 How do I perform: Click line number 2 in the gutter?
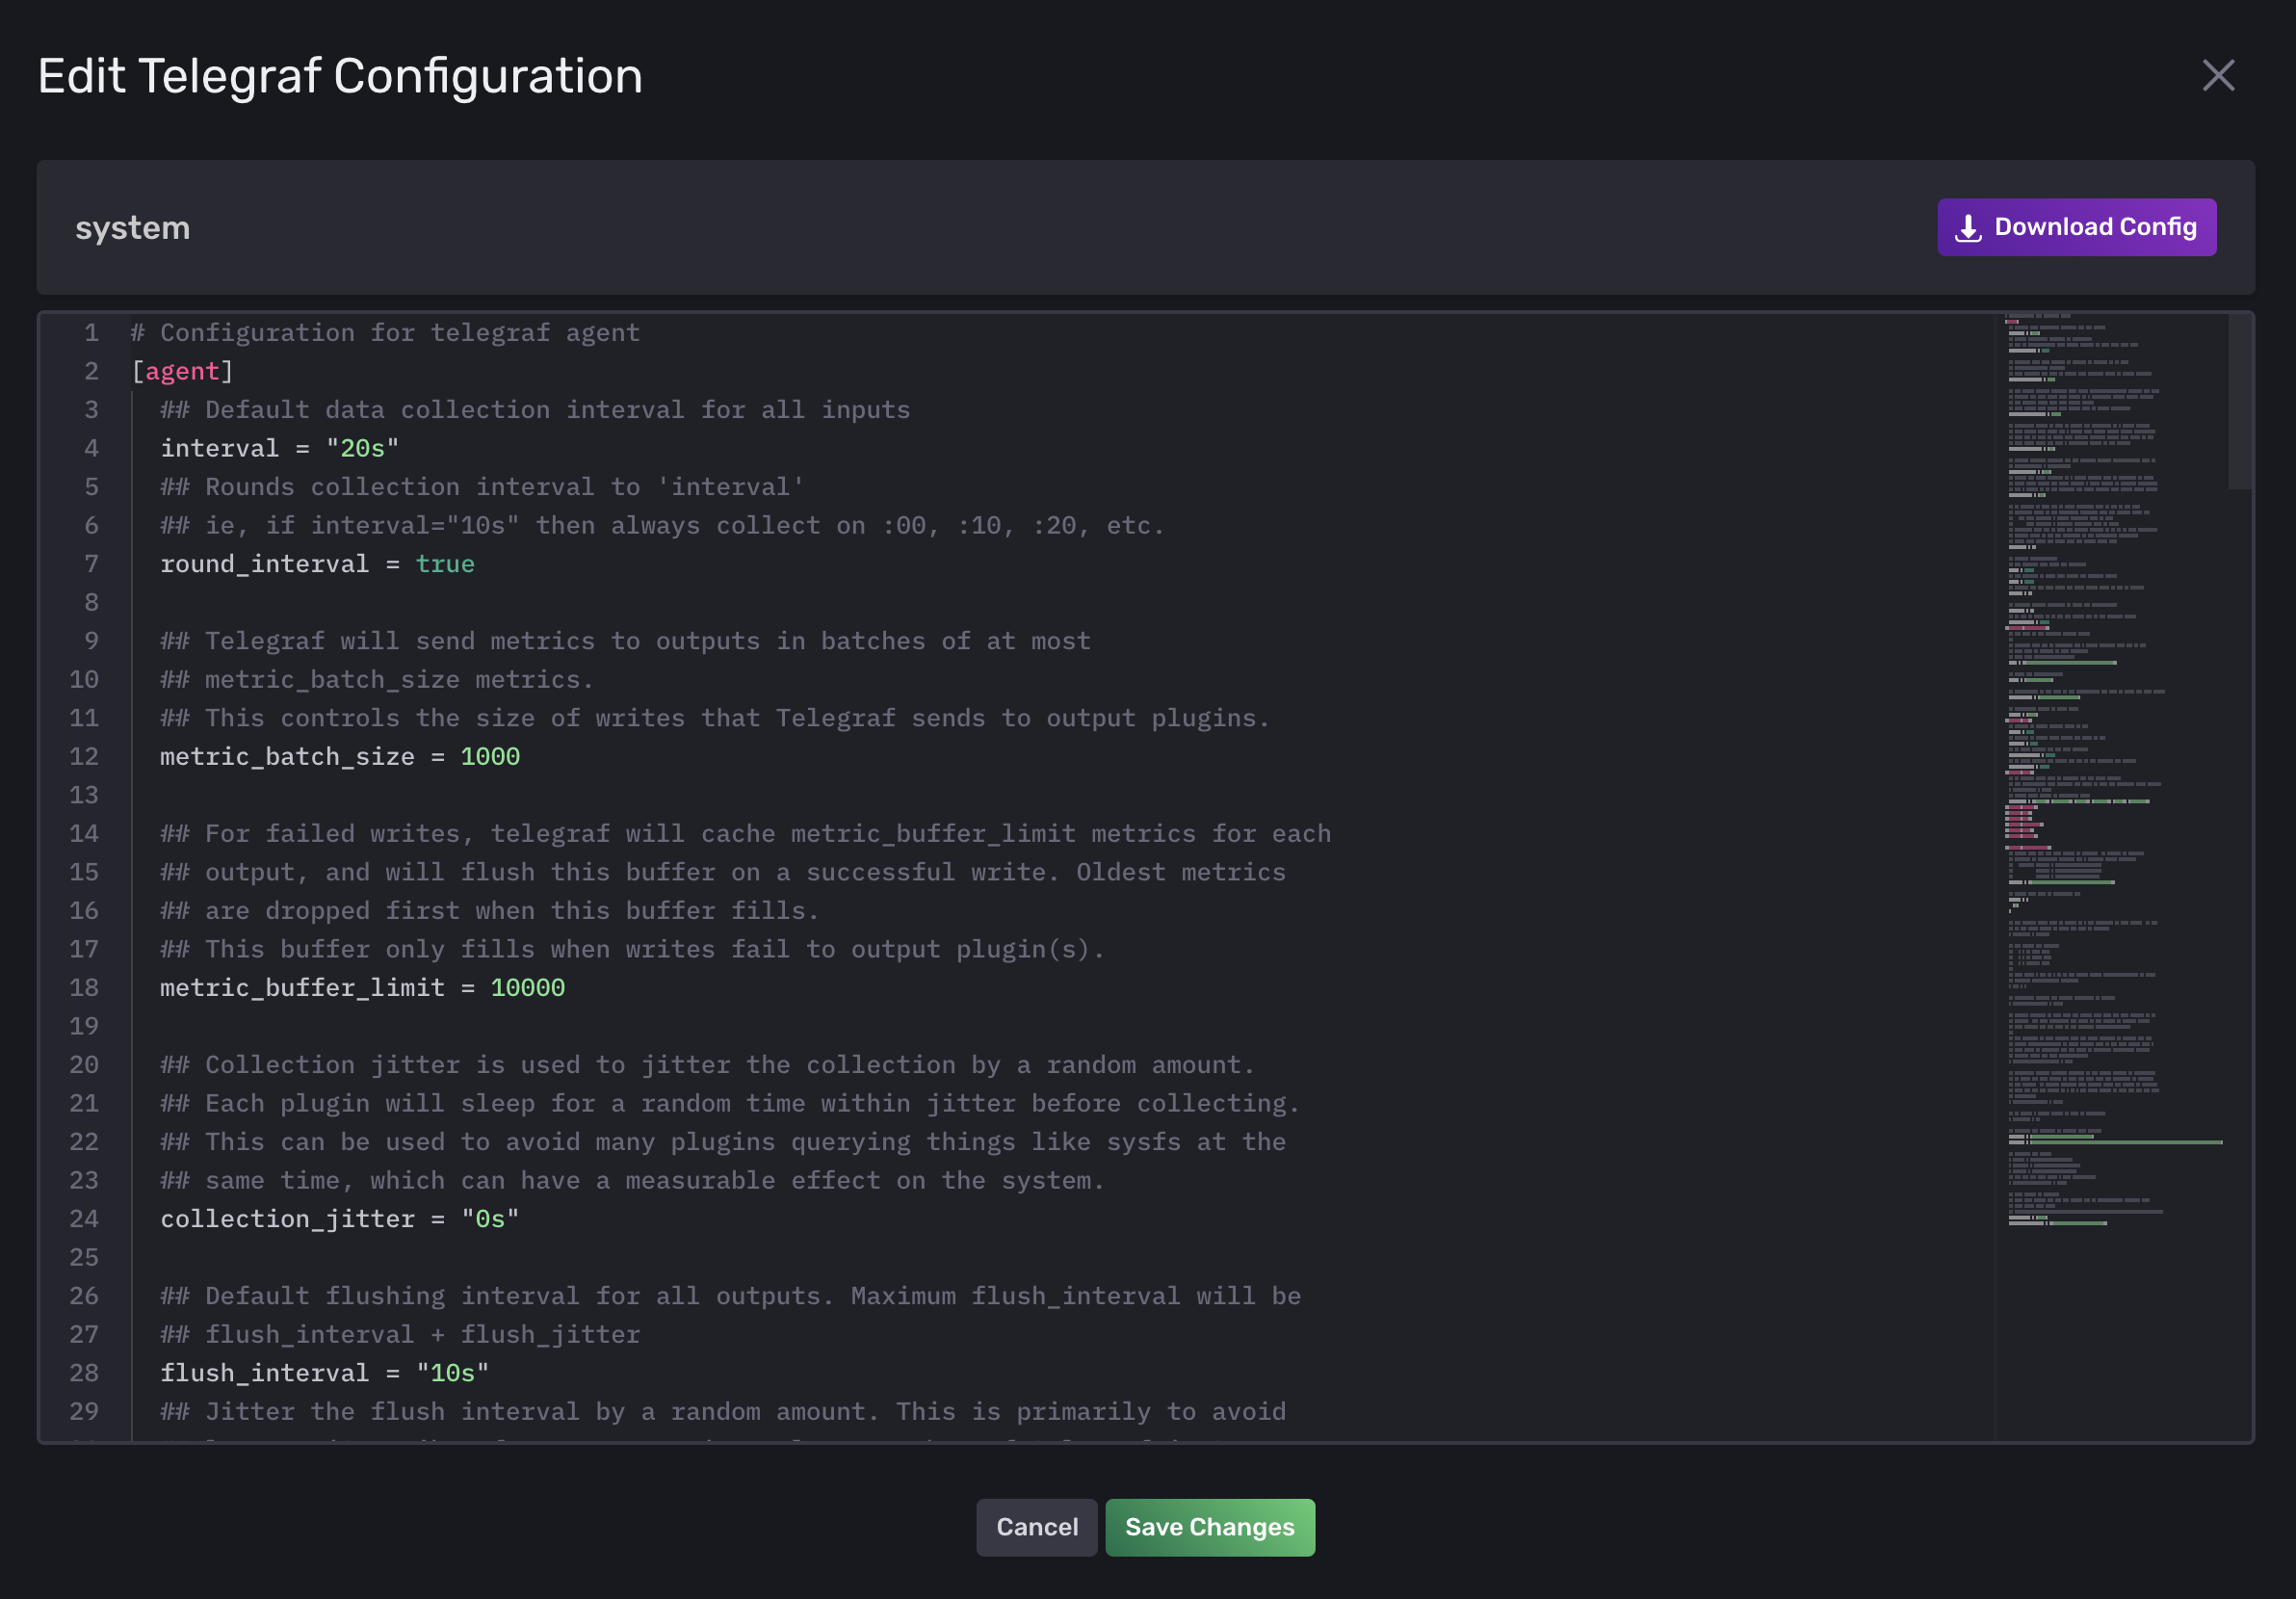point(91,371)
